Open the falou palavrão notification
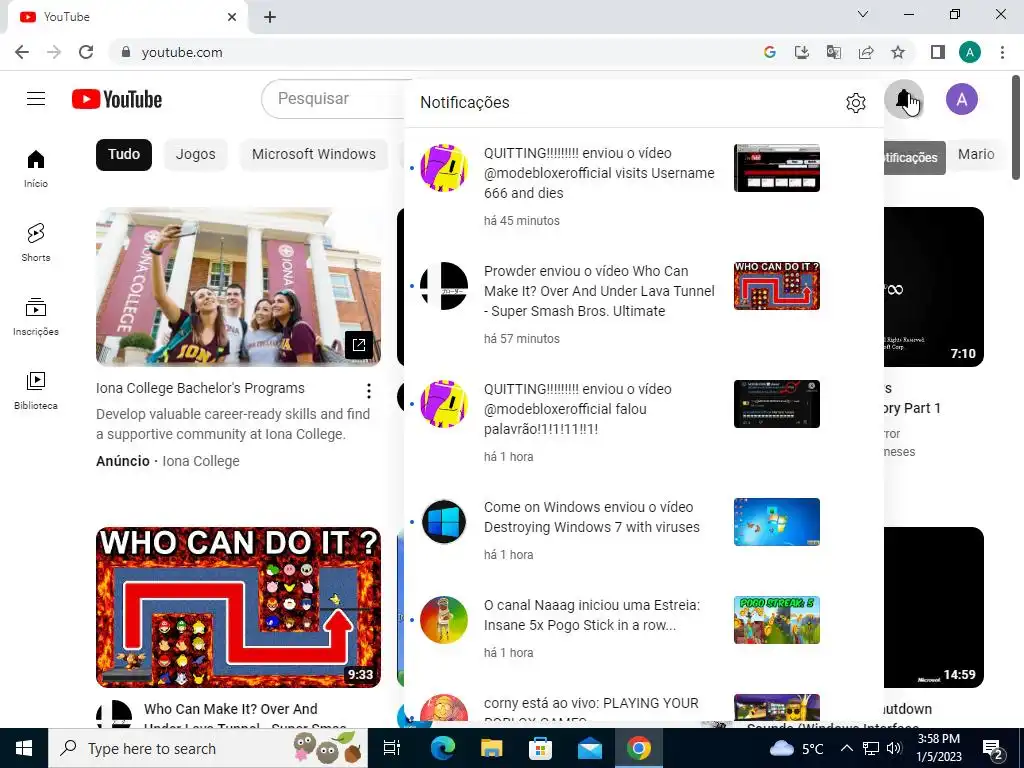 [x=579, y=409]
